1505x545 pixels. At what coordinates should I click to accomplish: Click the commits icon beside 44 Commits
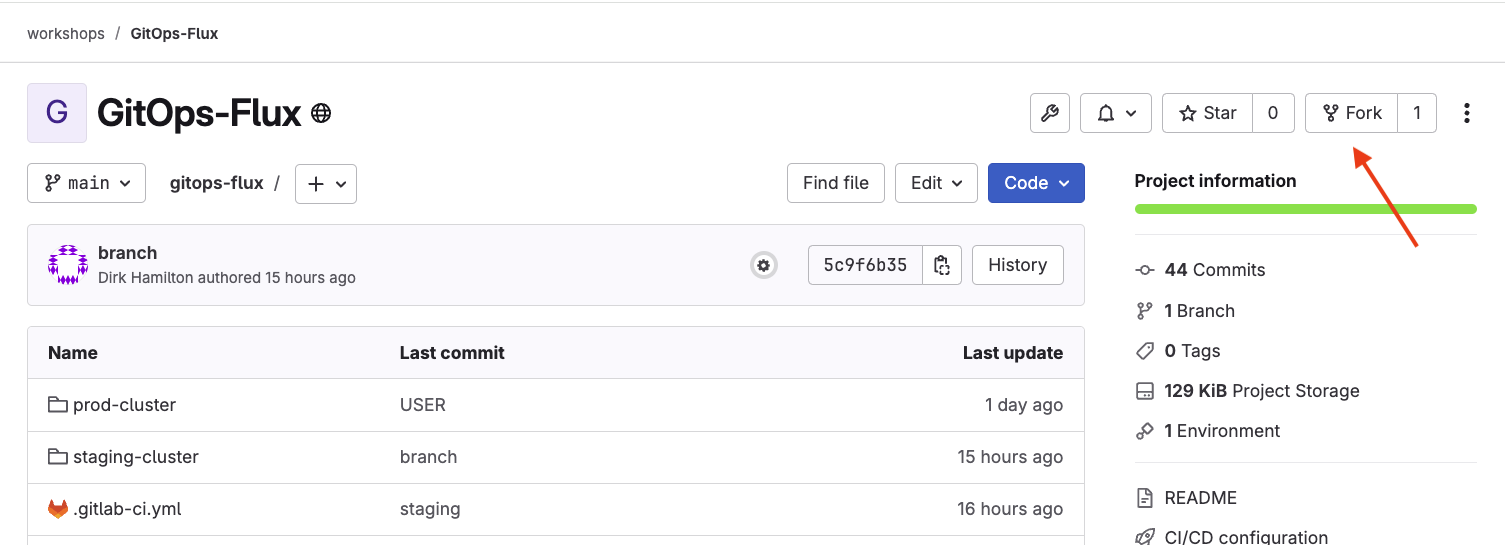pyautogui.click(x=1145, y=270)
